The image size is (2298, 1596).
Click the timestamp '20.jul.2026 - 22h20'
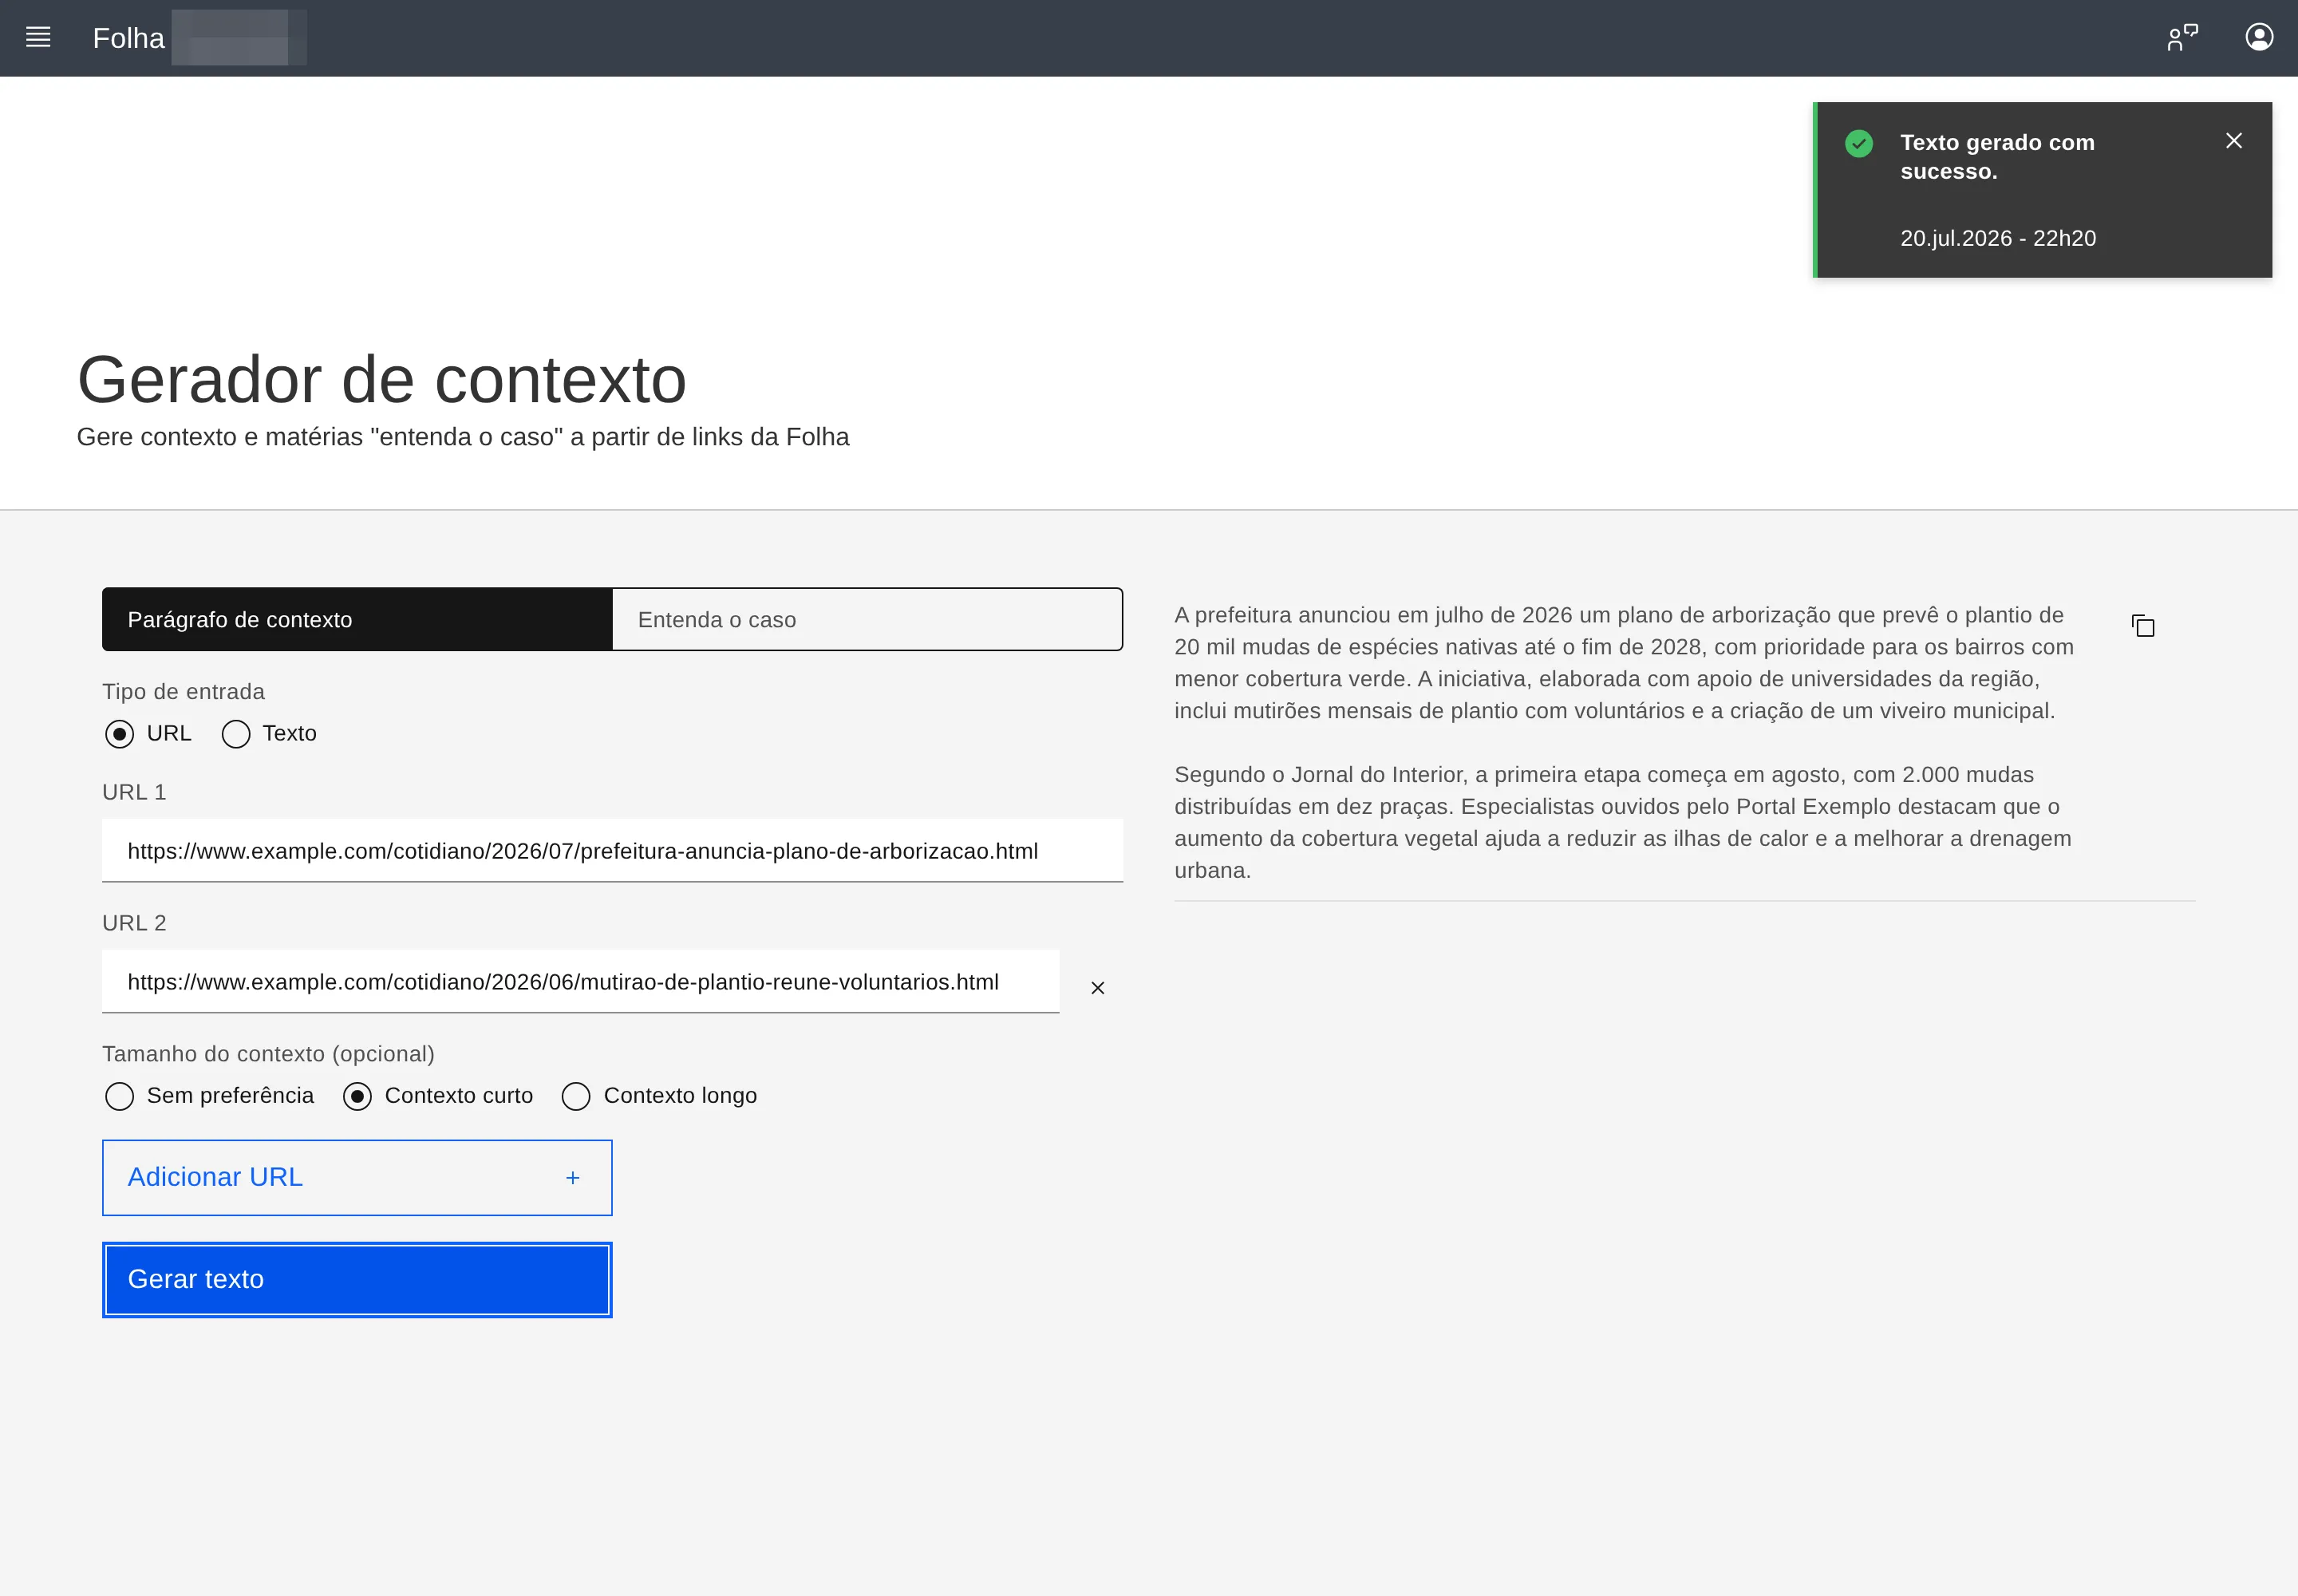click(1997, 238)
